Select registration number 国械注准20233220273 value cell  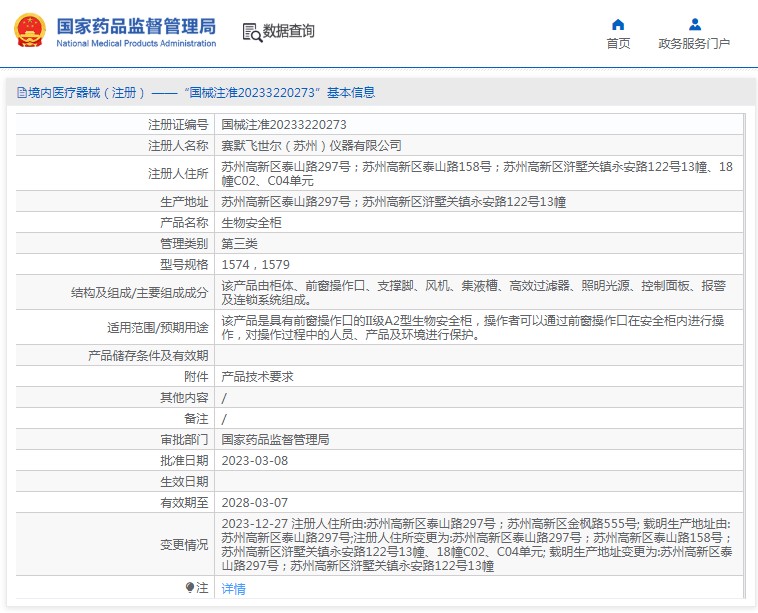tap(284, 125)
